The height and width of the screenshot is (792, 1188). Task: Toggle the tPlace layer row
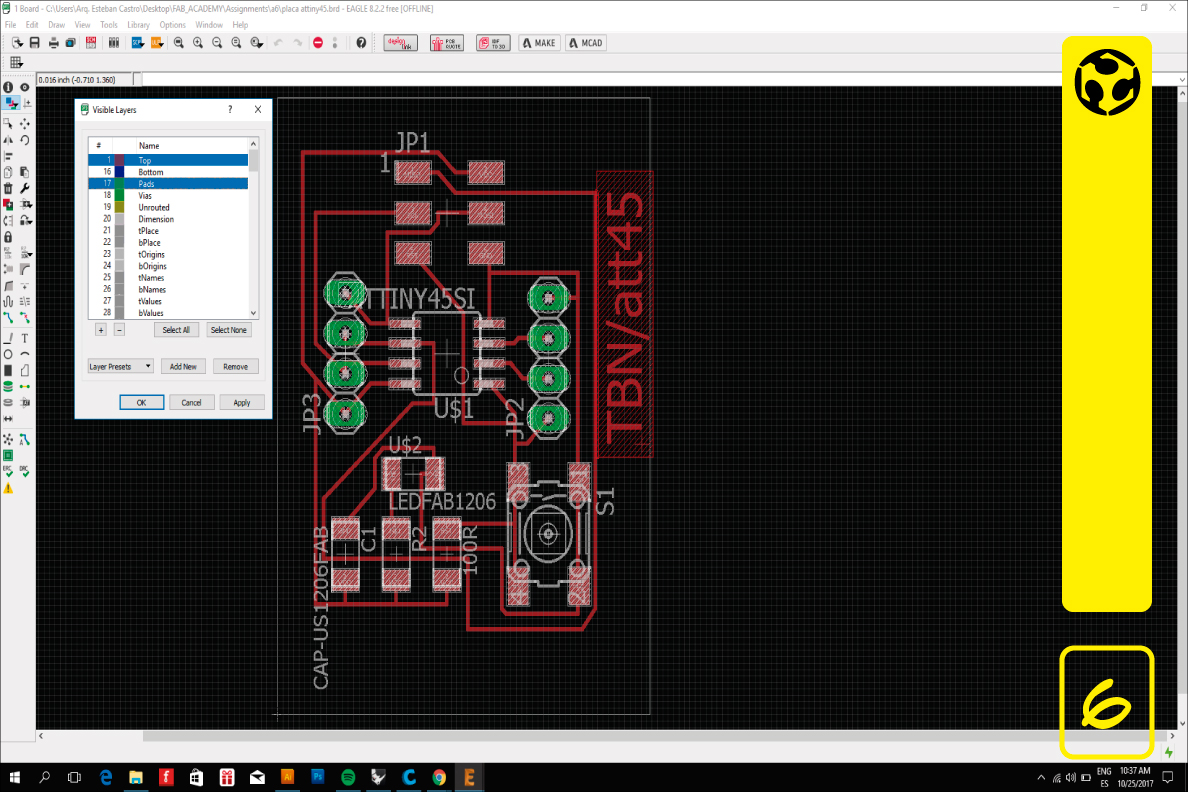tap(168, 230)
